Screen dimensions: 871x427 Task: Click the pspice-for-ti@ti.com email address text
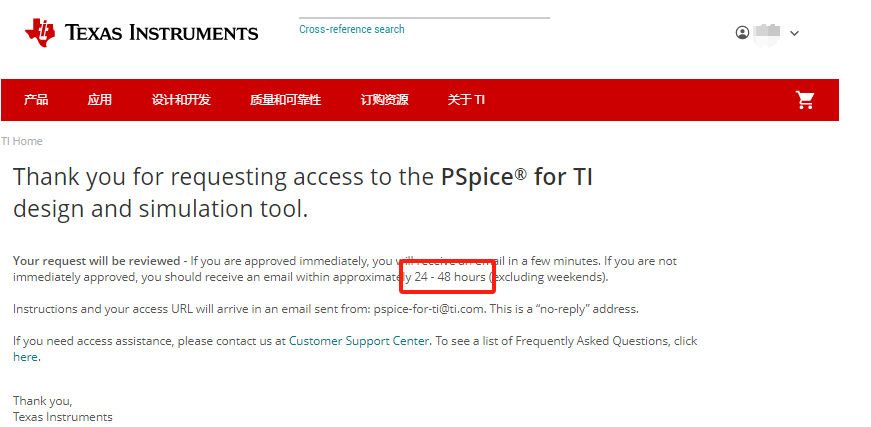(428, 309)
